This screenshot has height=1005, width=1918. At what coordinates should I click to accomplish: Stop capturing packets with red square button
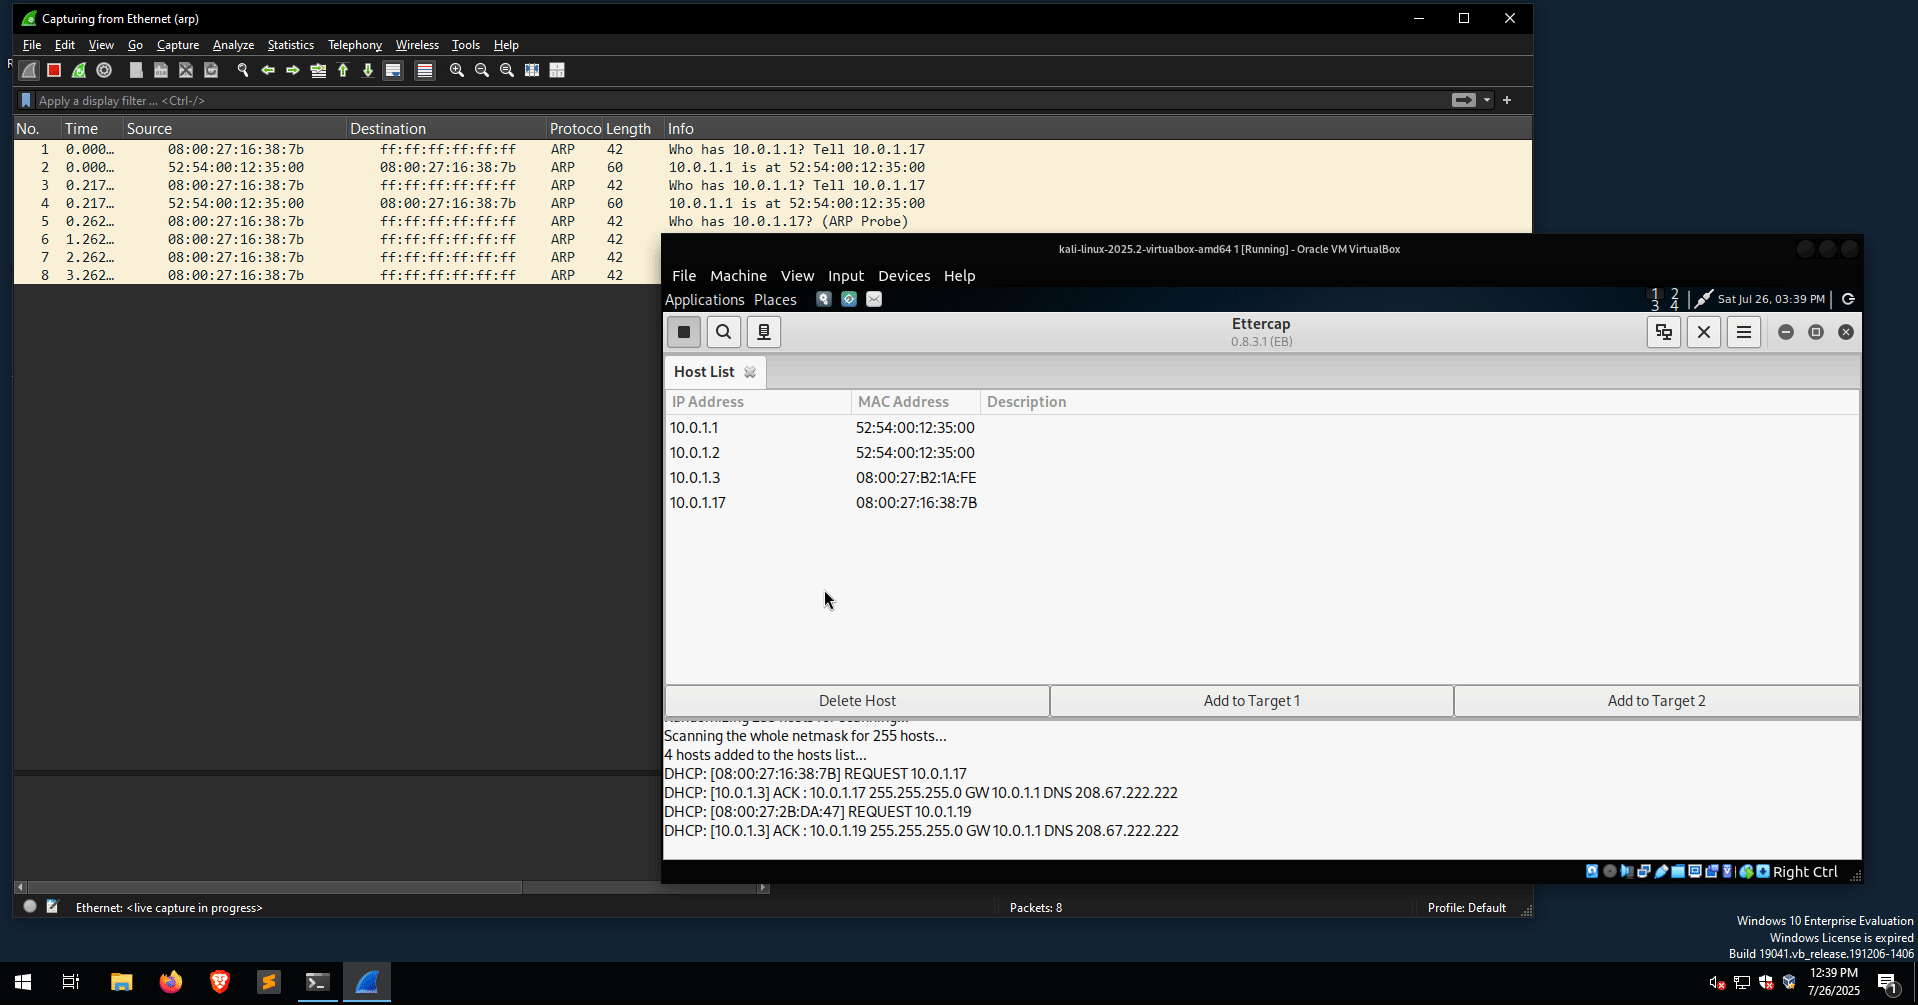pos(54,70)
